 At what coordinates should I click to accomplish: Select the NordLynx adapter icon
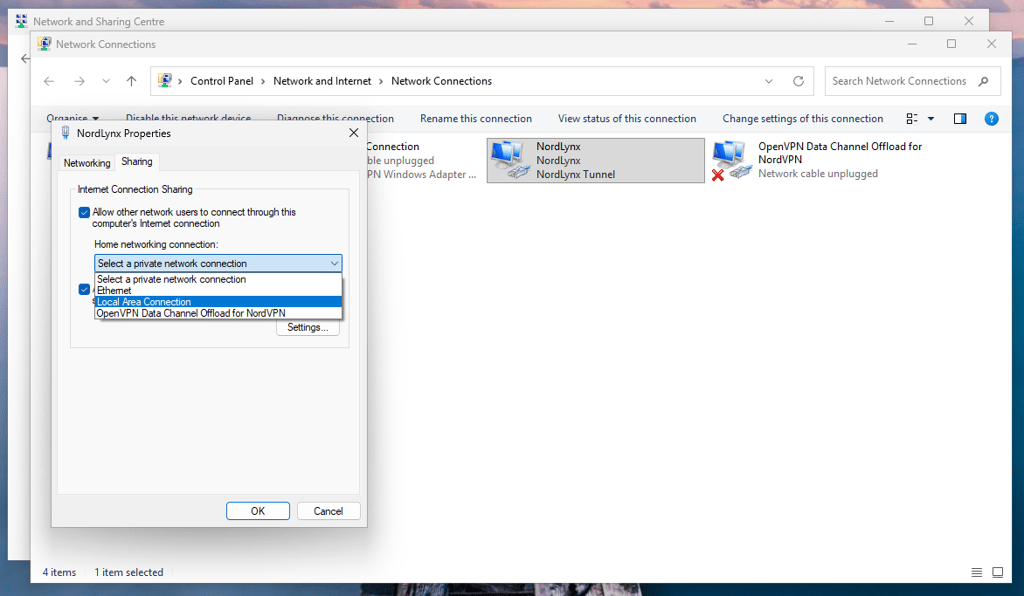509,160
